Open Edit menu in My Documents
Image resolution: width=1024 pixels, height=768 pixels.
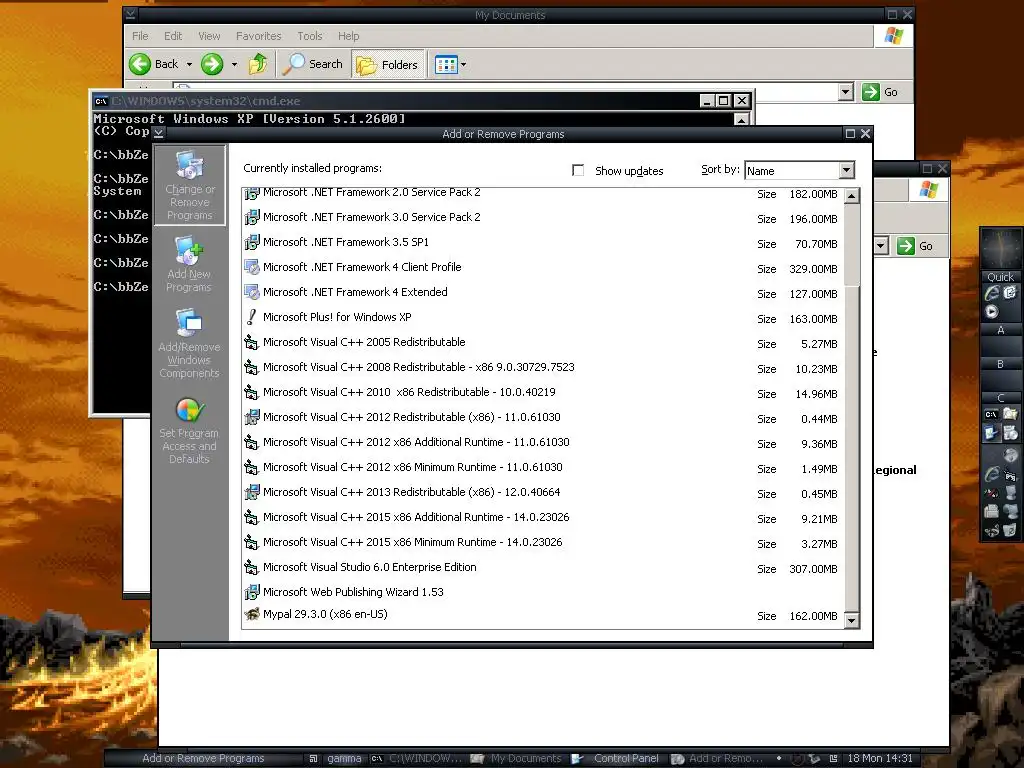(x=173, y=36)
